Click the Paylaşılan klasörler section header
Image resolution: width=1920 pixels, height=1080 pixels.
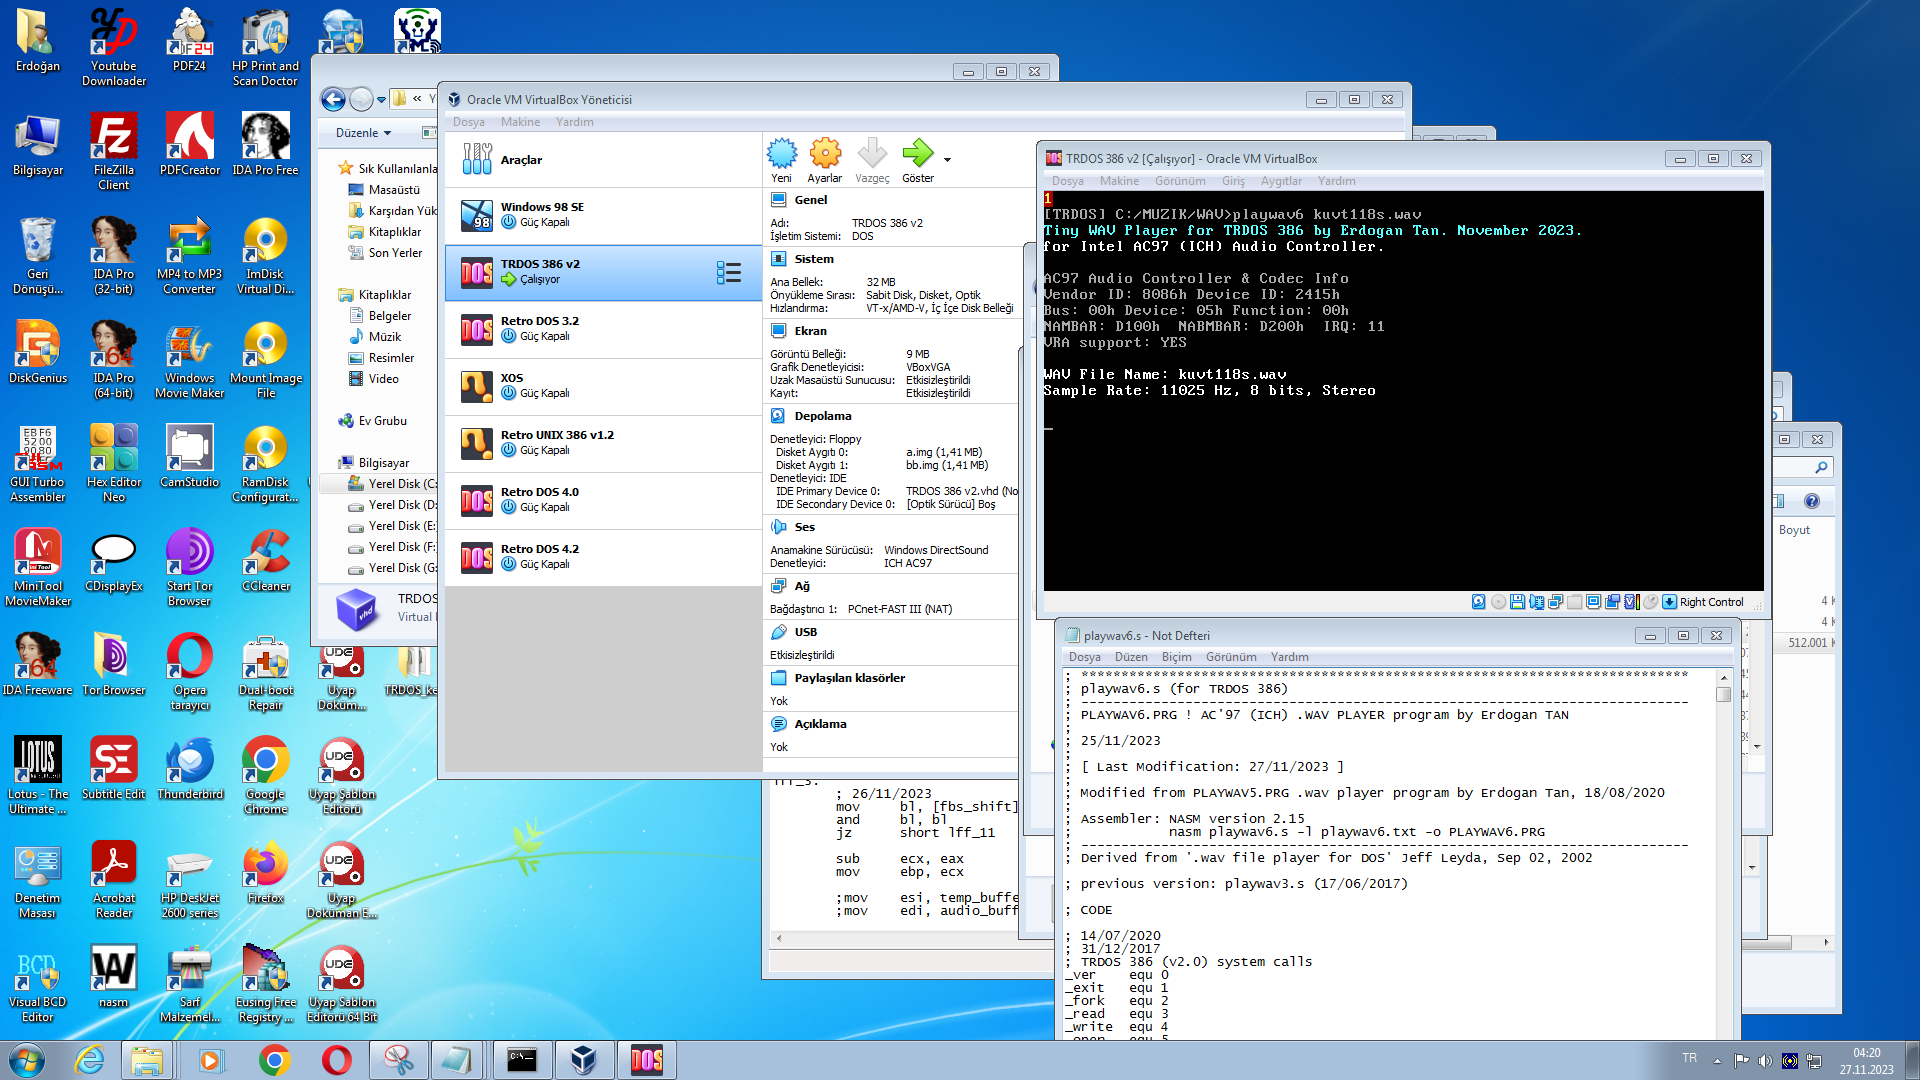[849, 678]
